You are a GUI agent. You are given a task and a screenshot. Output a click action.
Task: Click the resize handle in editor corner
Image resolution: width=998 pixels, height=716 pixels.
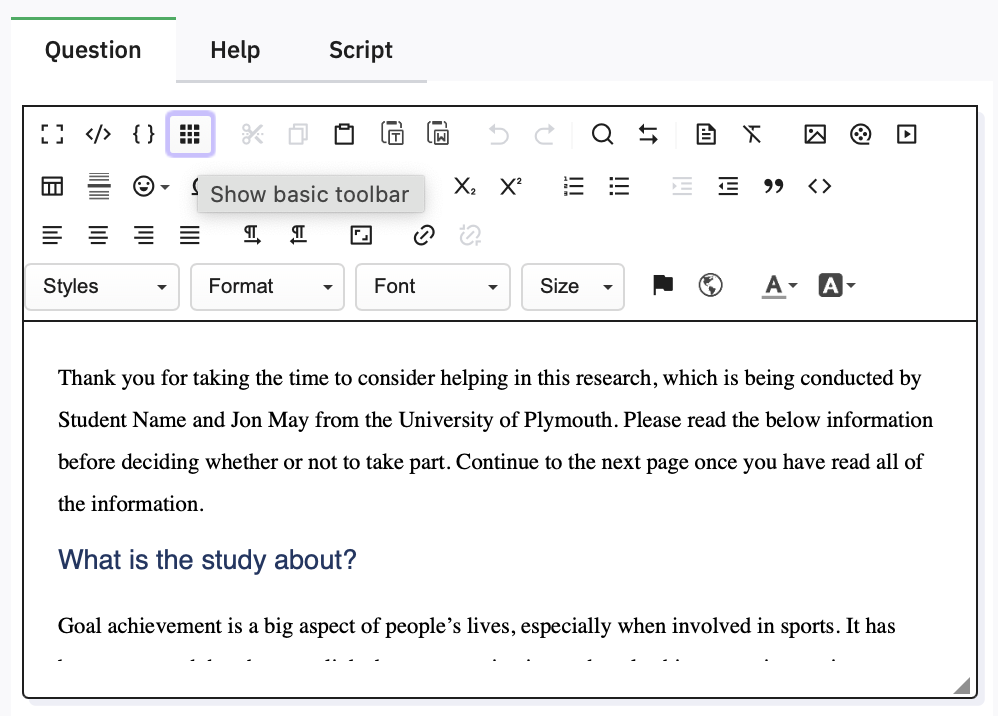pos(962,685)
